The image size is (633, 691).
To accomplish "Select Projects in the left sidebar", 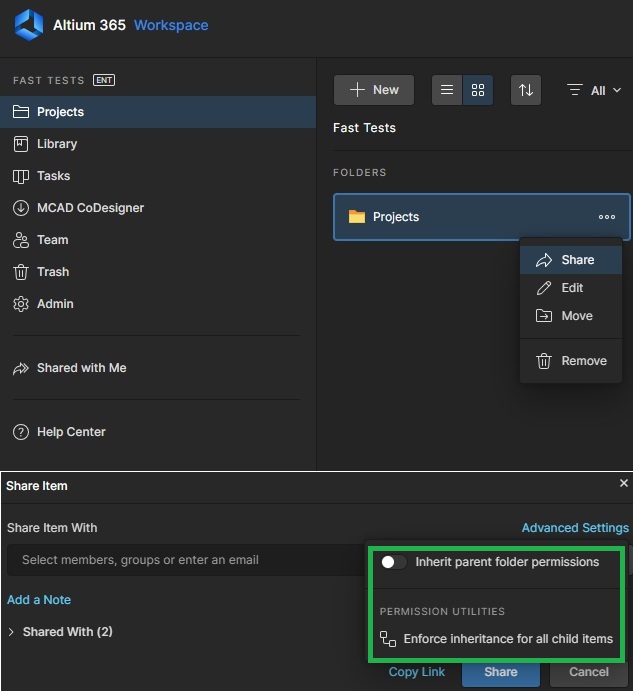I will [x=158, y=112].
